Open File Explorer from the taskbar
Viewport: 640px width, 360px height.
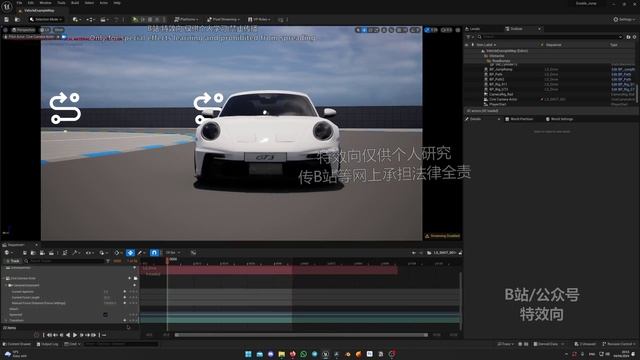(x=281, y=354)
